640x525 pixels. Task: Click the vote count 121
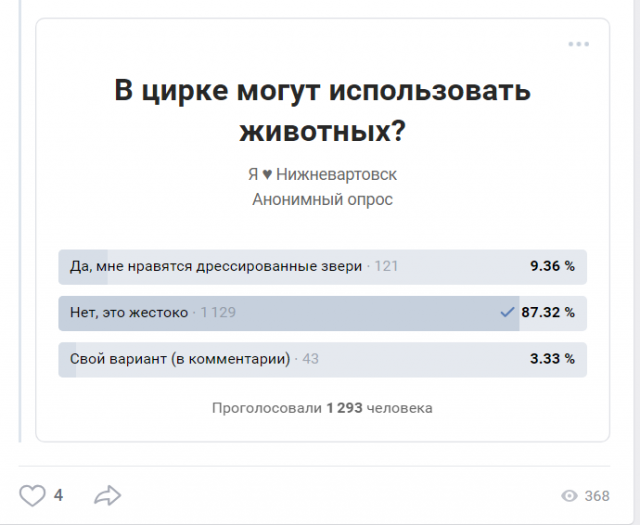pyautogui.click(x=386, y=266)
